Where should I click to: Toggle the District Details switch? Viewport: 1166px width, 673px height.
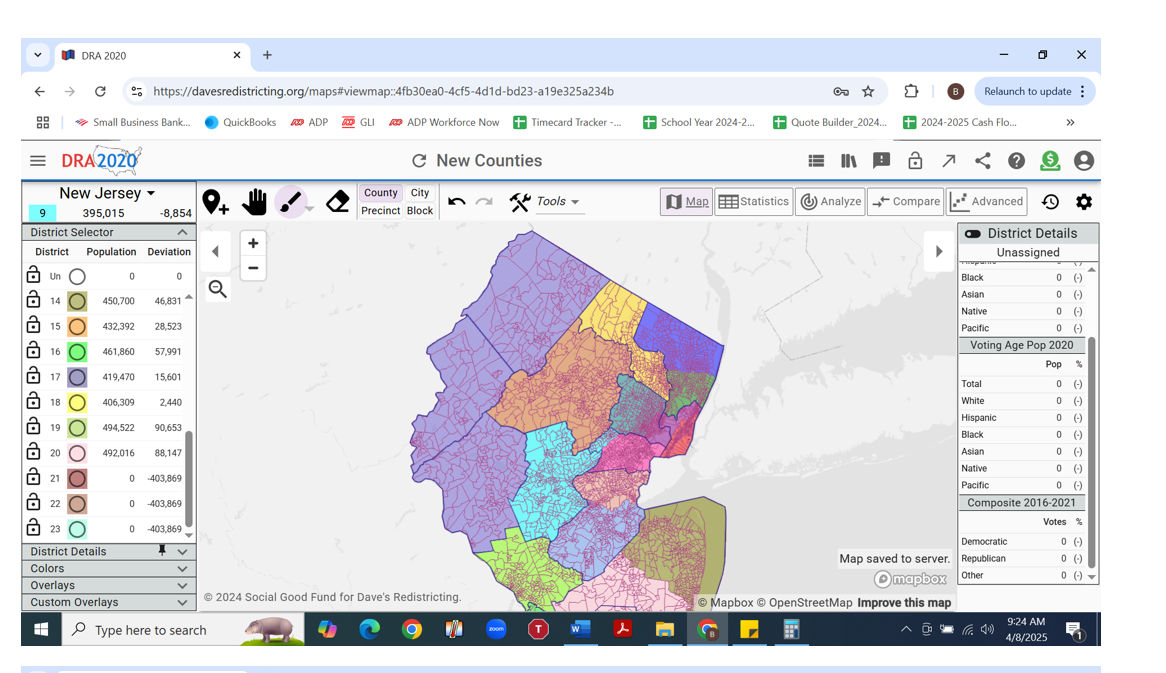click(x=972, y=234)
